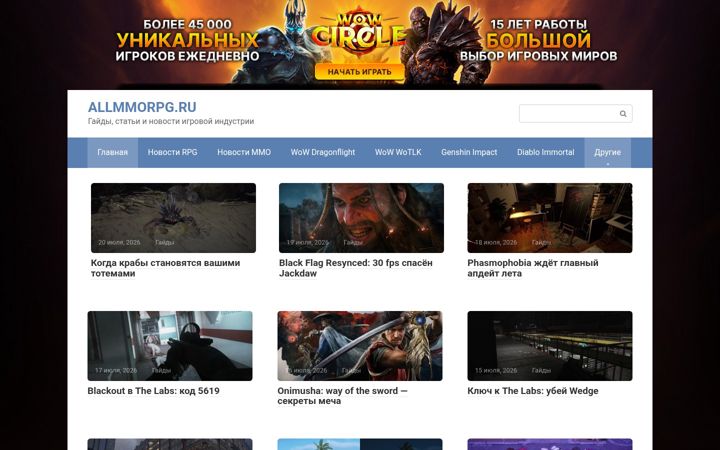Click Гайды tag on Phasmophobia article
This screenshot has width=720, height=450.
pyautogui.click(x=541, y=242)
